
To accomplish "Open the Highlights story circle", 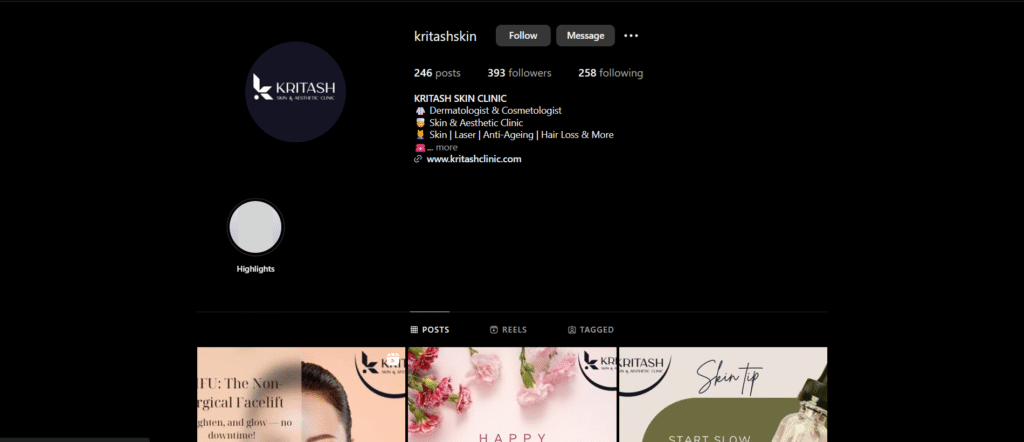I will (256, 227).
